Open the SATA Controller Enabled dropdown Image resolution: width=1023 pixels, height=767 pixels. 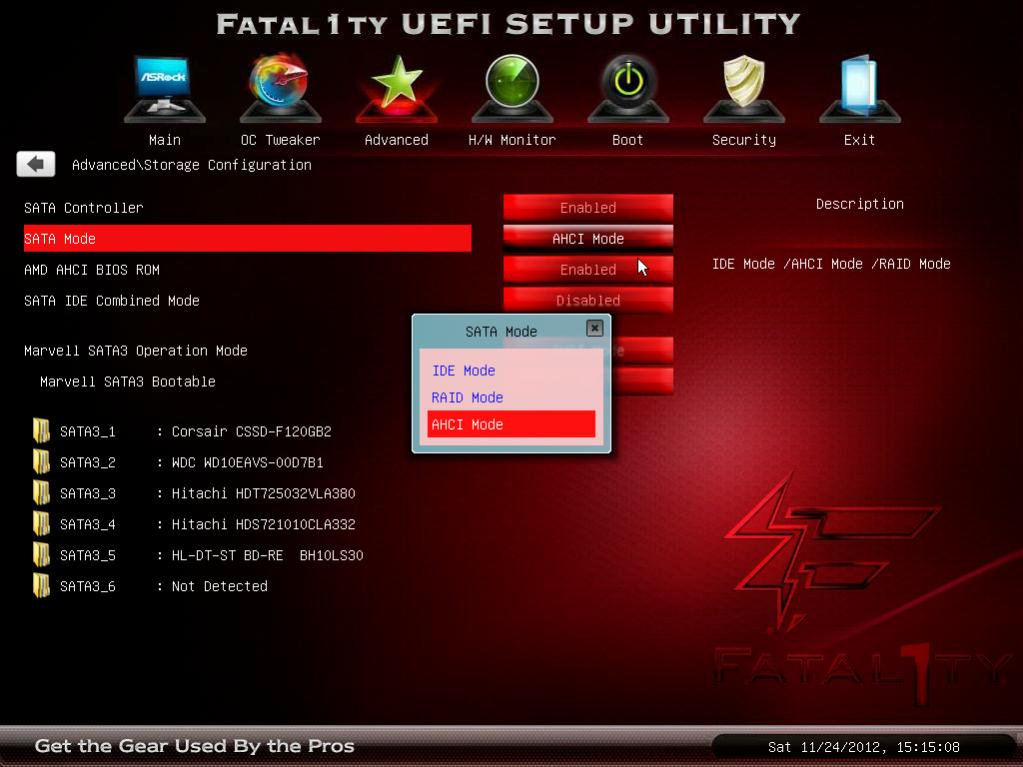[x=588, y=207]
